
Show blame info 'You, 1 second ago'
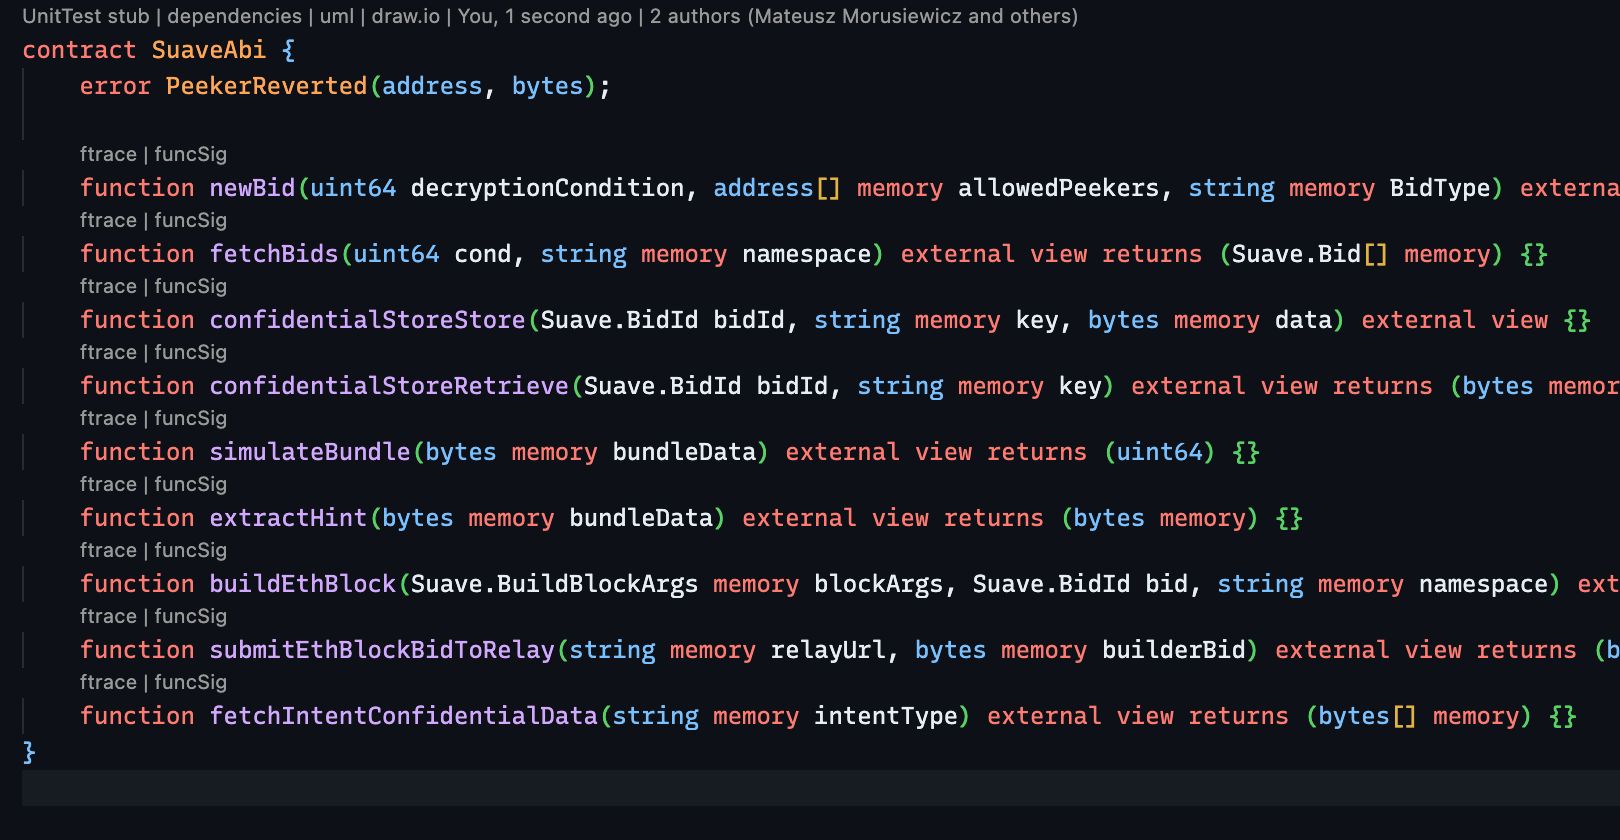pyautogui.click(x=544, y=16)
